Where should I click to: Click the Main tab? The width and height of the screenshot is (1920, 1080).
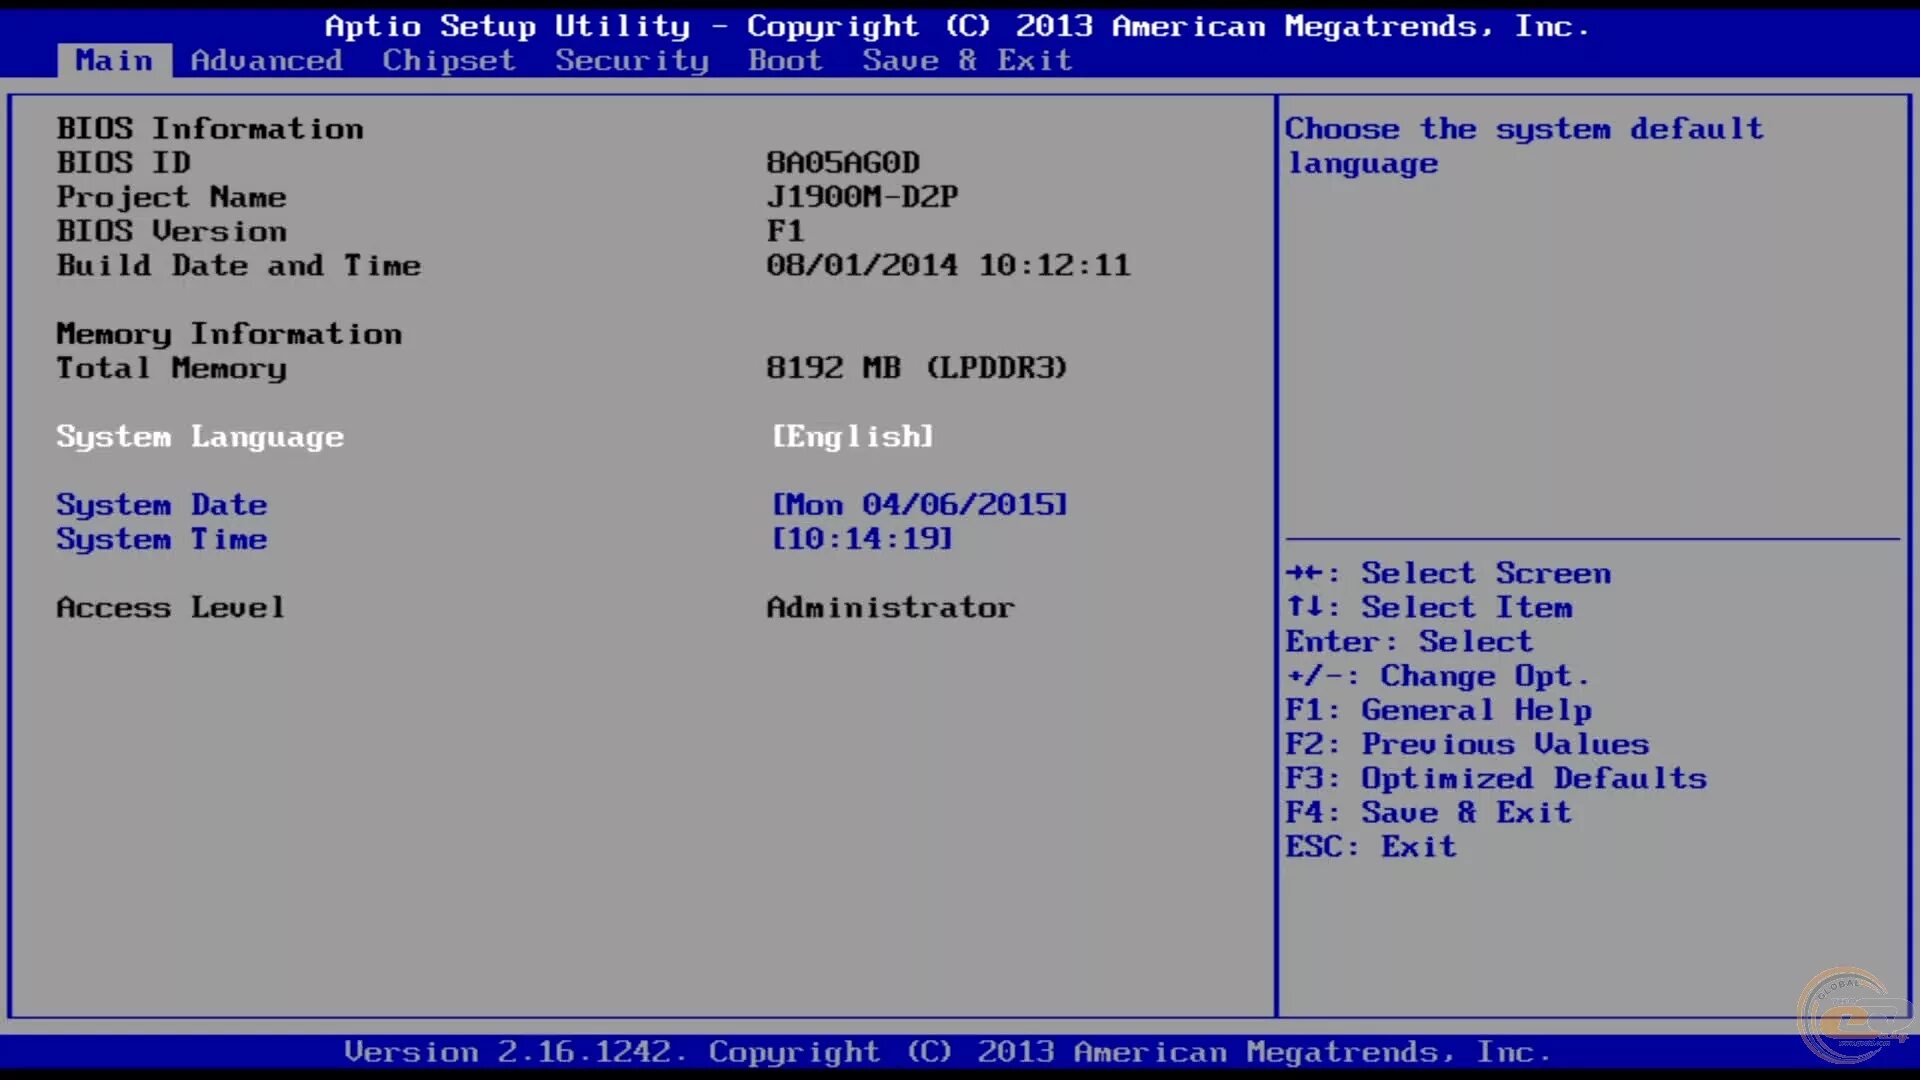(x=114, y=60)
